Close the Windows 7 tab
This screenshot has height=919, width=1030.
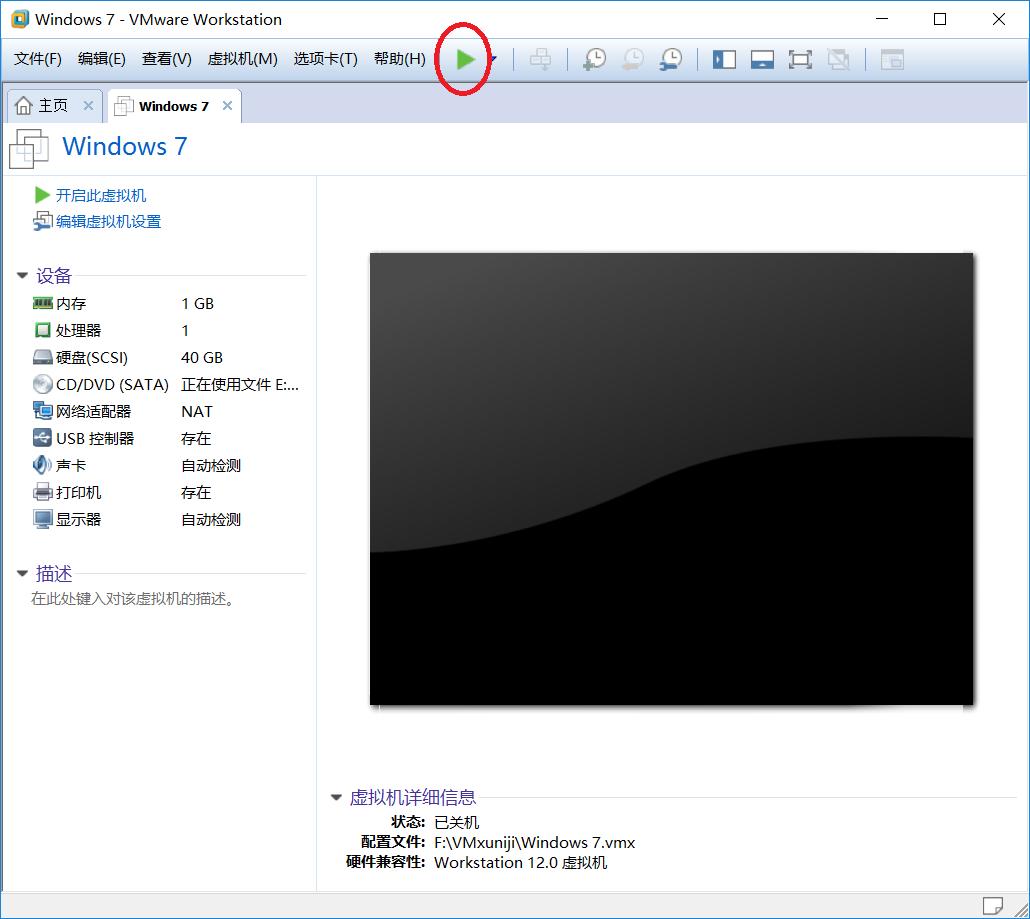coord(228,106)
